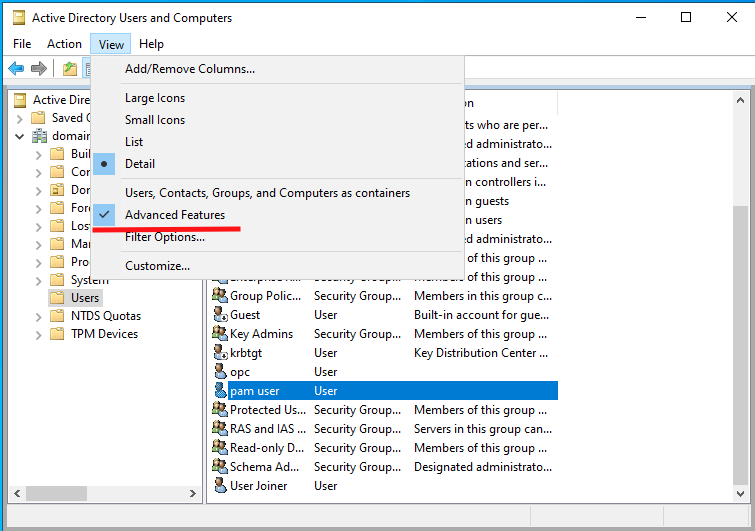Select TPM Devices in tree
Image resolution: width=755 pixels, height=531 pixels.
pos(104,334)
